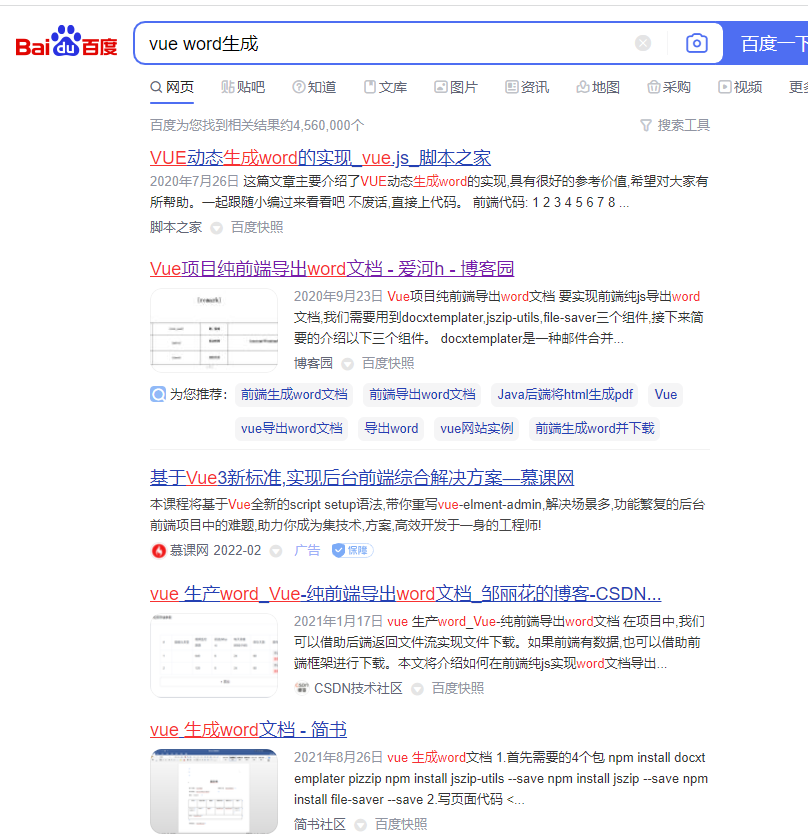Switch to the 贴吧 tab
This screenshot has width=808, height=834.
[243, 87]
